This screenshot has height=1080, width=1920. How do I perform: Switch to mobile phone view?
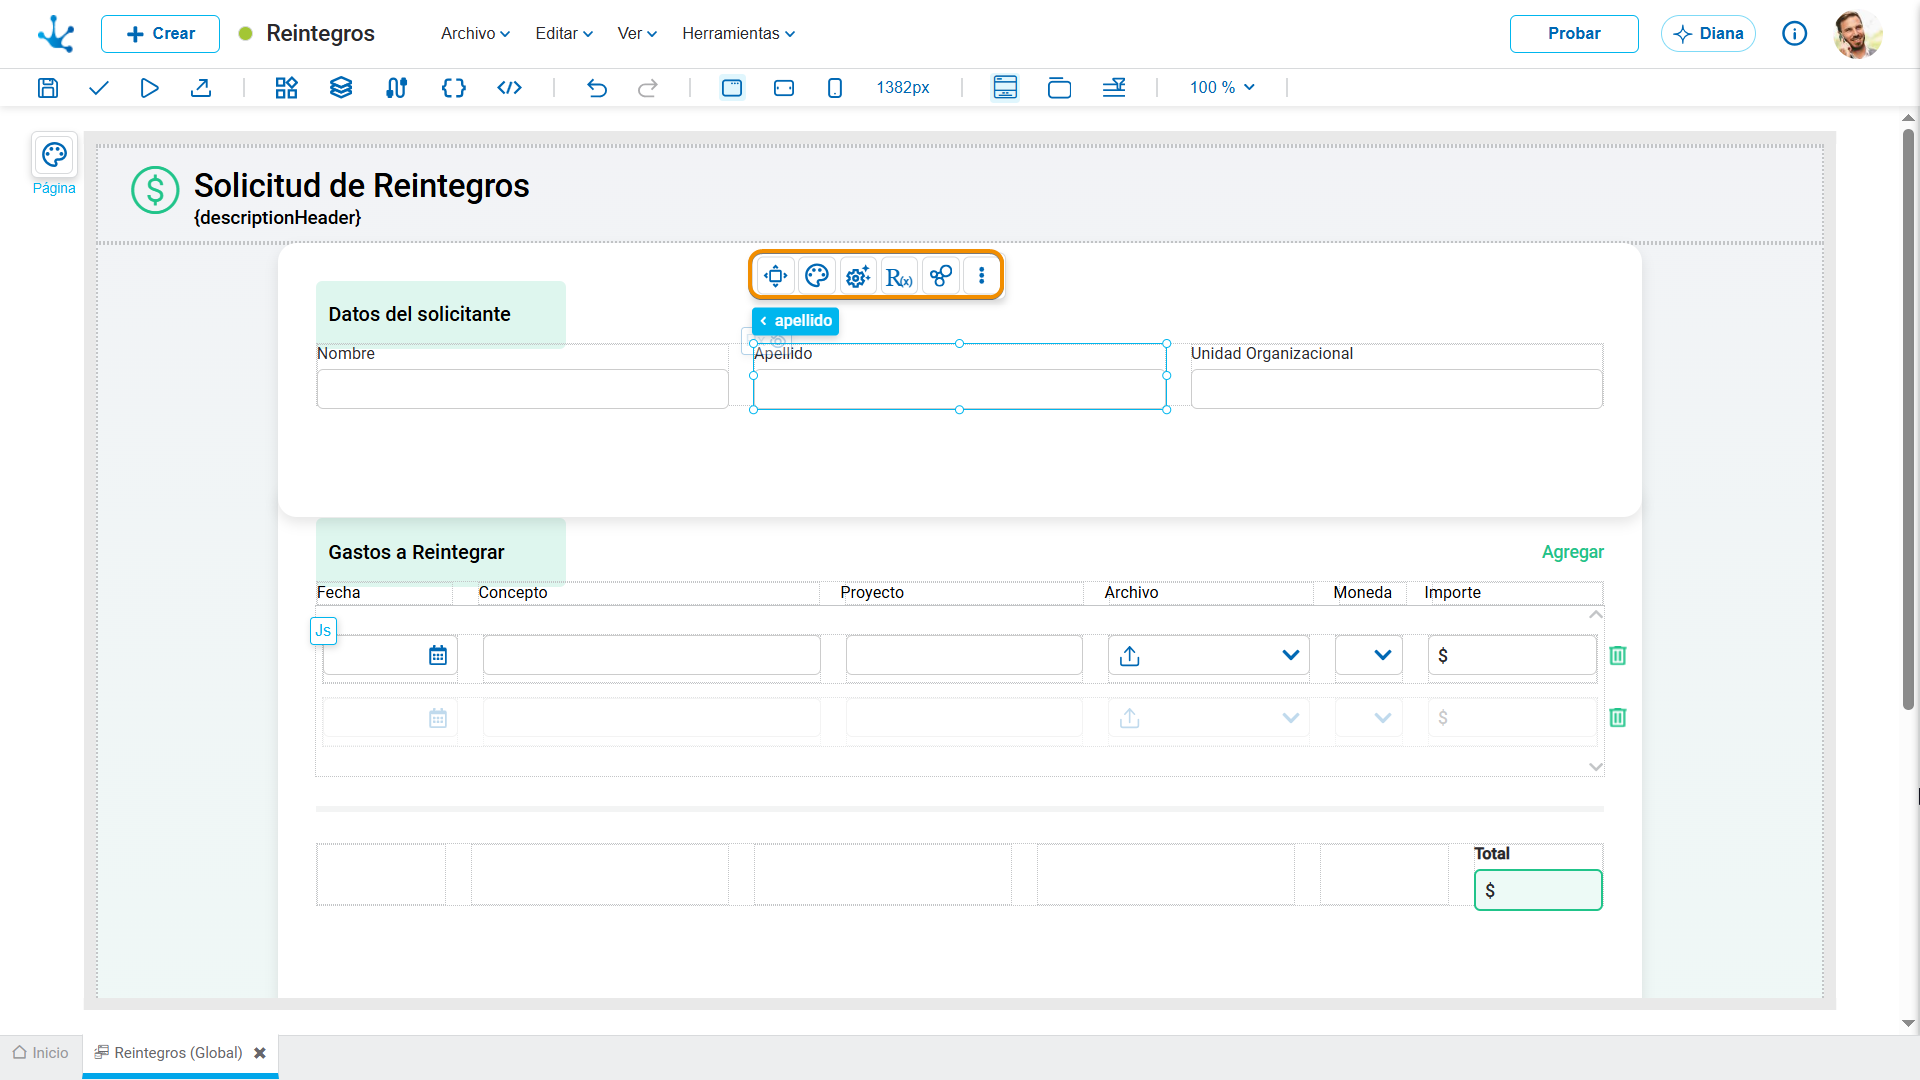click(x=835, y=88)
